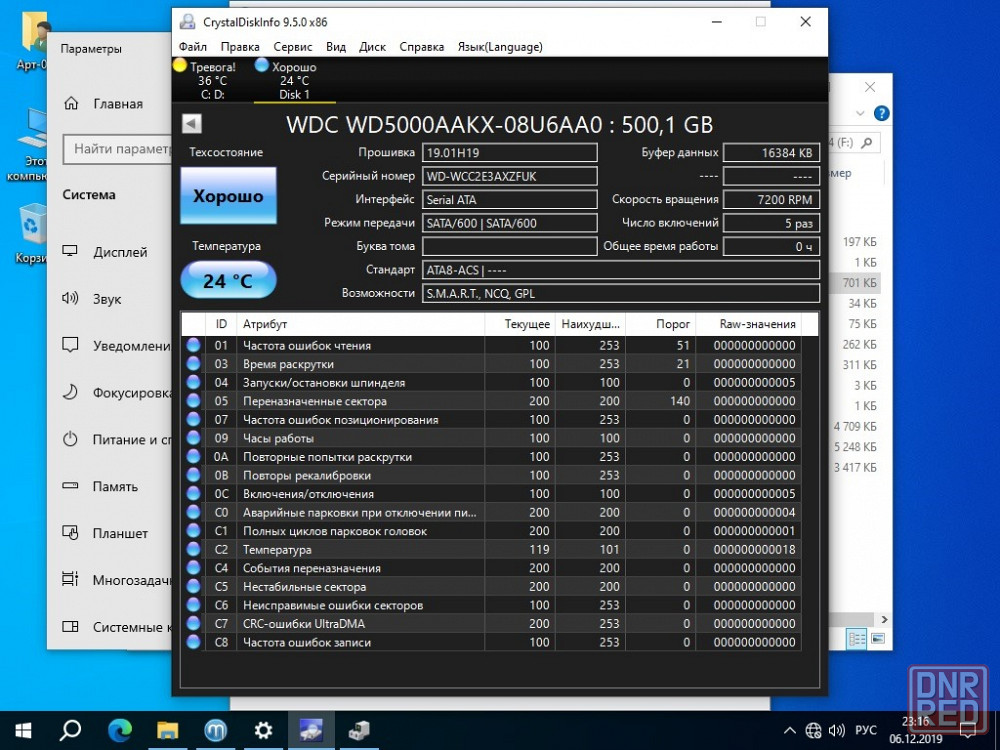Open Дисплей settings in Параметры window
Image resolution: width=1000 pixels, height=750 pixels.
pos(110,252)
